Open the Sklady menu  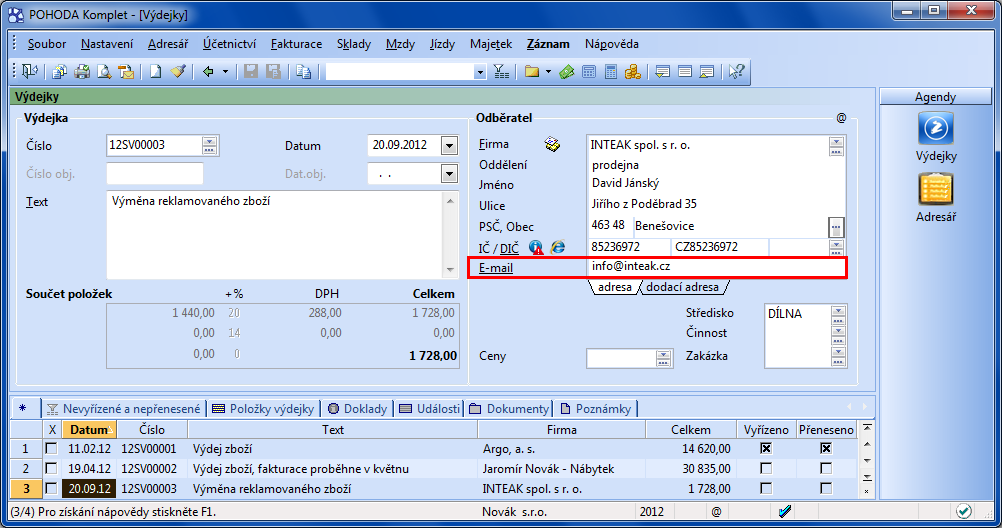354,44
